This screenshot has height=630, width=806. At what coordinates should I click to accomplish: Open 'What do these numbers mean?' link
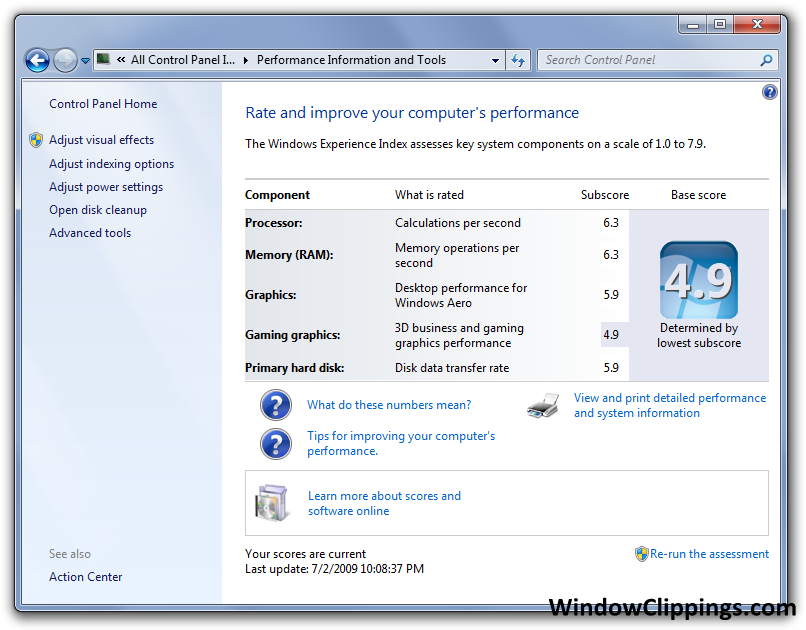tap(389, 405)
